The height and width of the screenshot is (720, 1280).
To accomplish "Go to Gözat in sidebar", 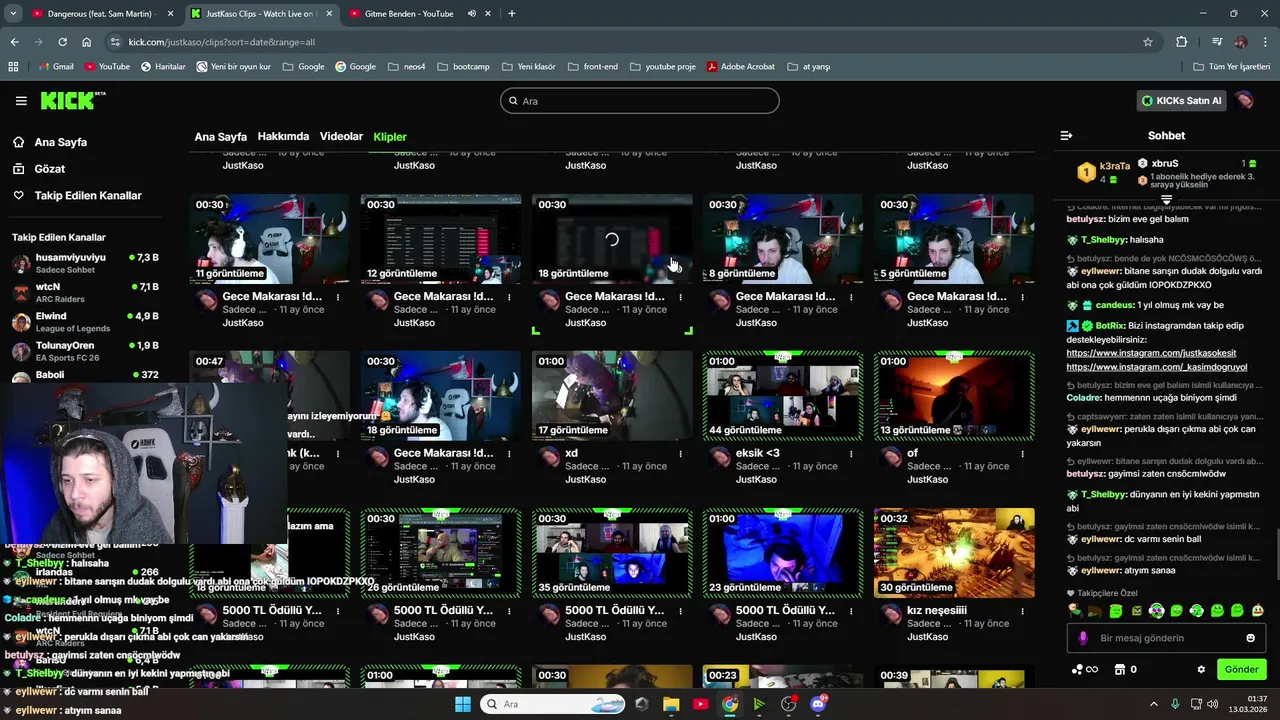I will coord(50,169).
